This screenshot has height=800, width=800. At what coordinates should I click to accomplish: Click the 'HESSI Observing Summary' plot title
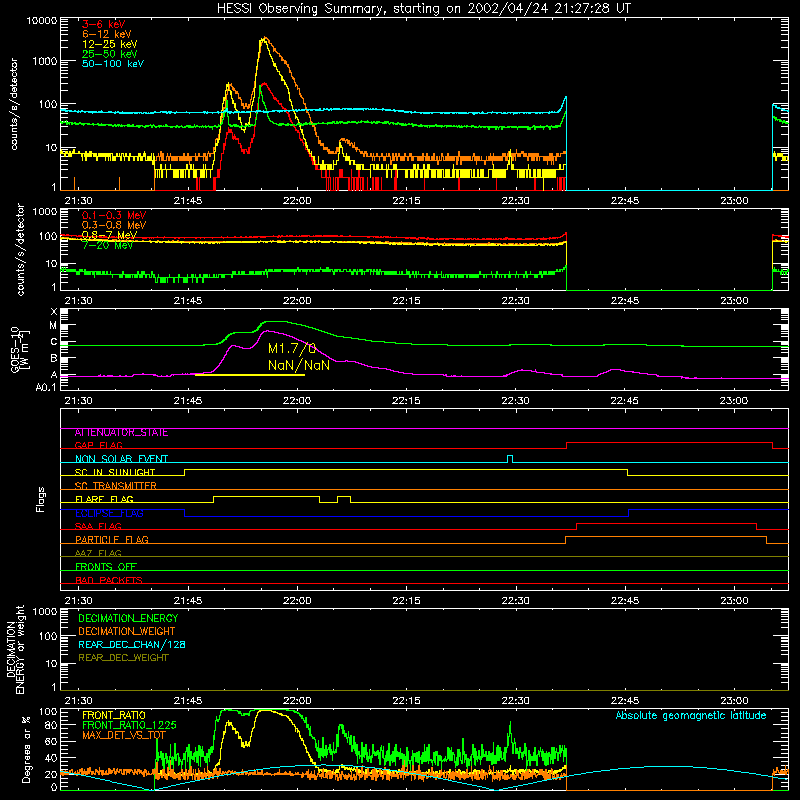(423, 9)
